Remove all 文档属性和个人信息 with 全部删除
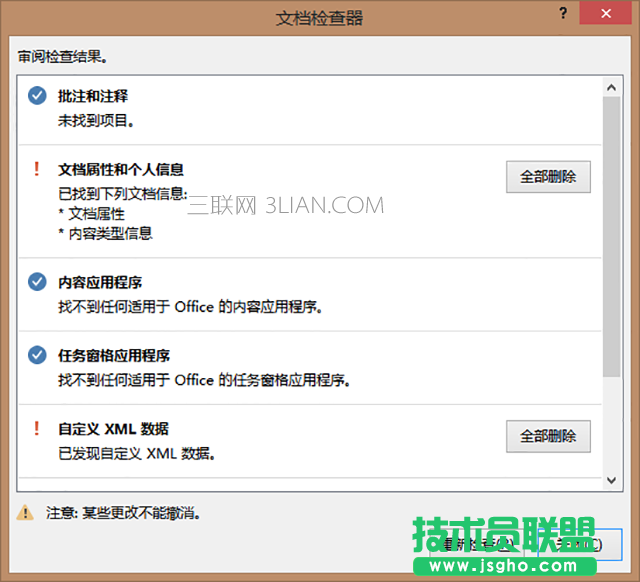This screenshot has width=640, height=582. click(548, 177)
